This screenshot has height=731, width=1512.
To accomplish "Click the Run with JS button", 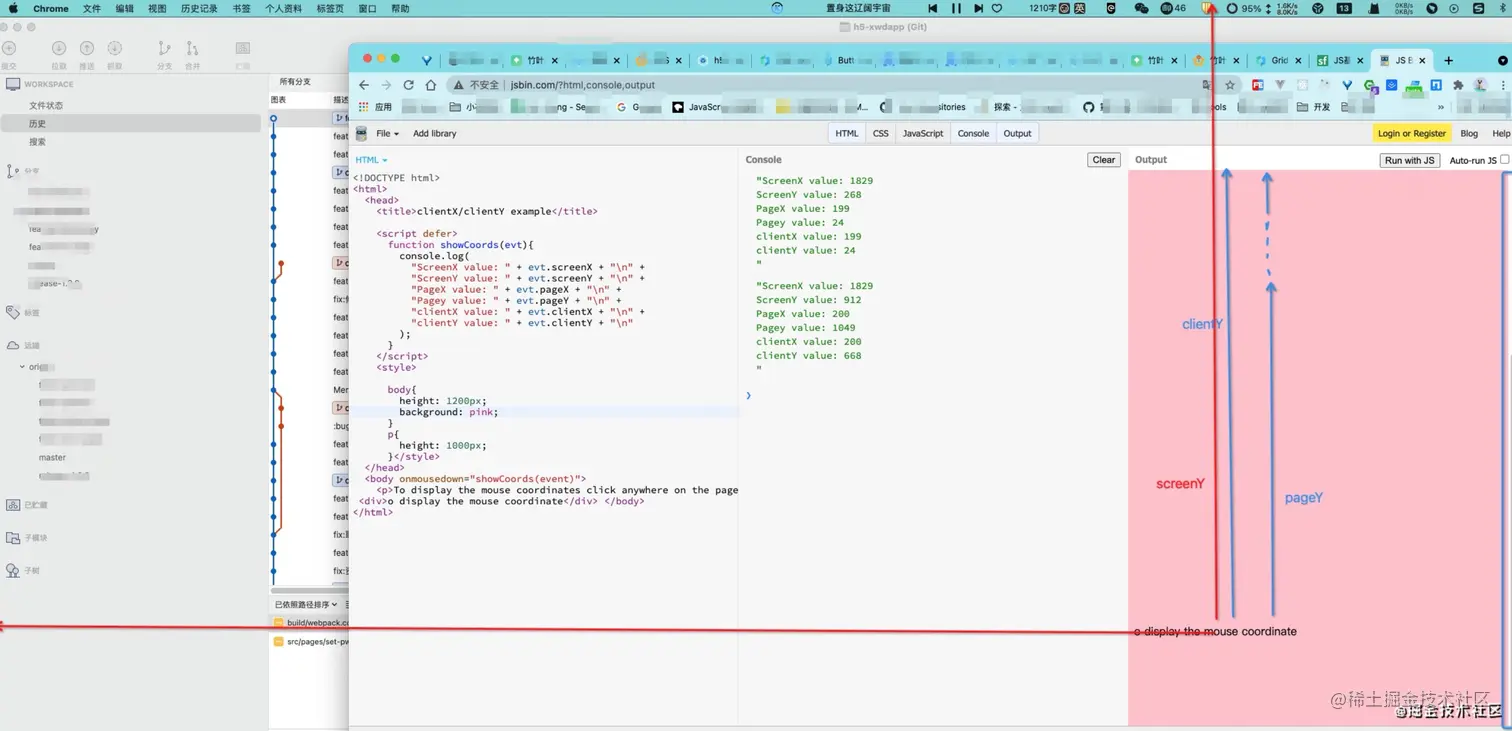I will point(1410,160).
